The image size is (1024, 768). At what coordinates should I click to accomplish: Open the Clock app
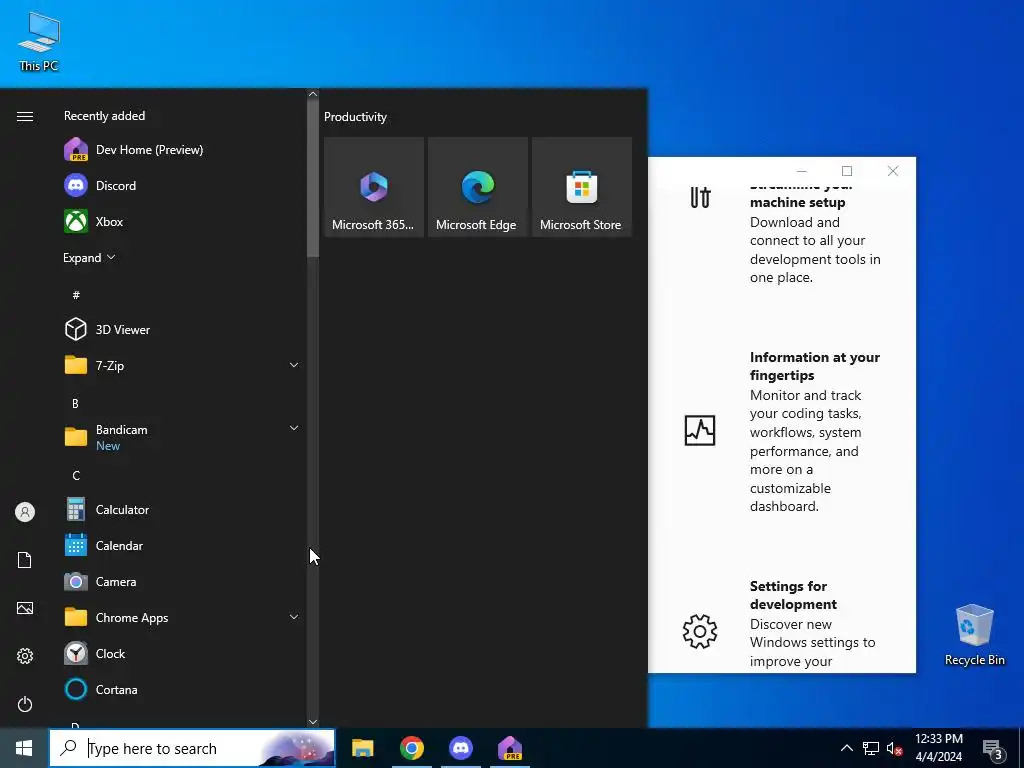point(184,653)
